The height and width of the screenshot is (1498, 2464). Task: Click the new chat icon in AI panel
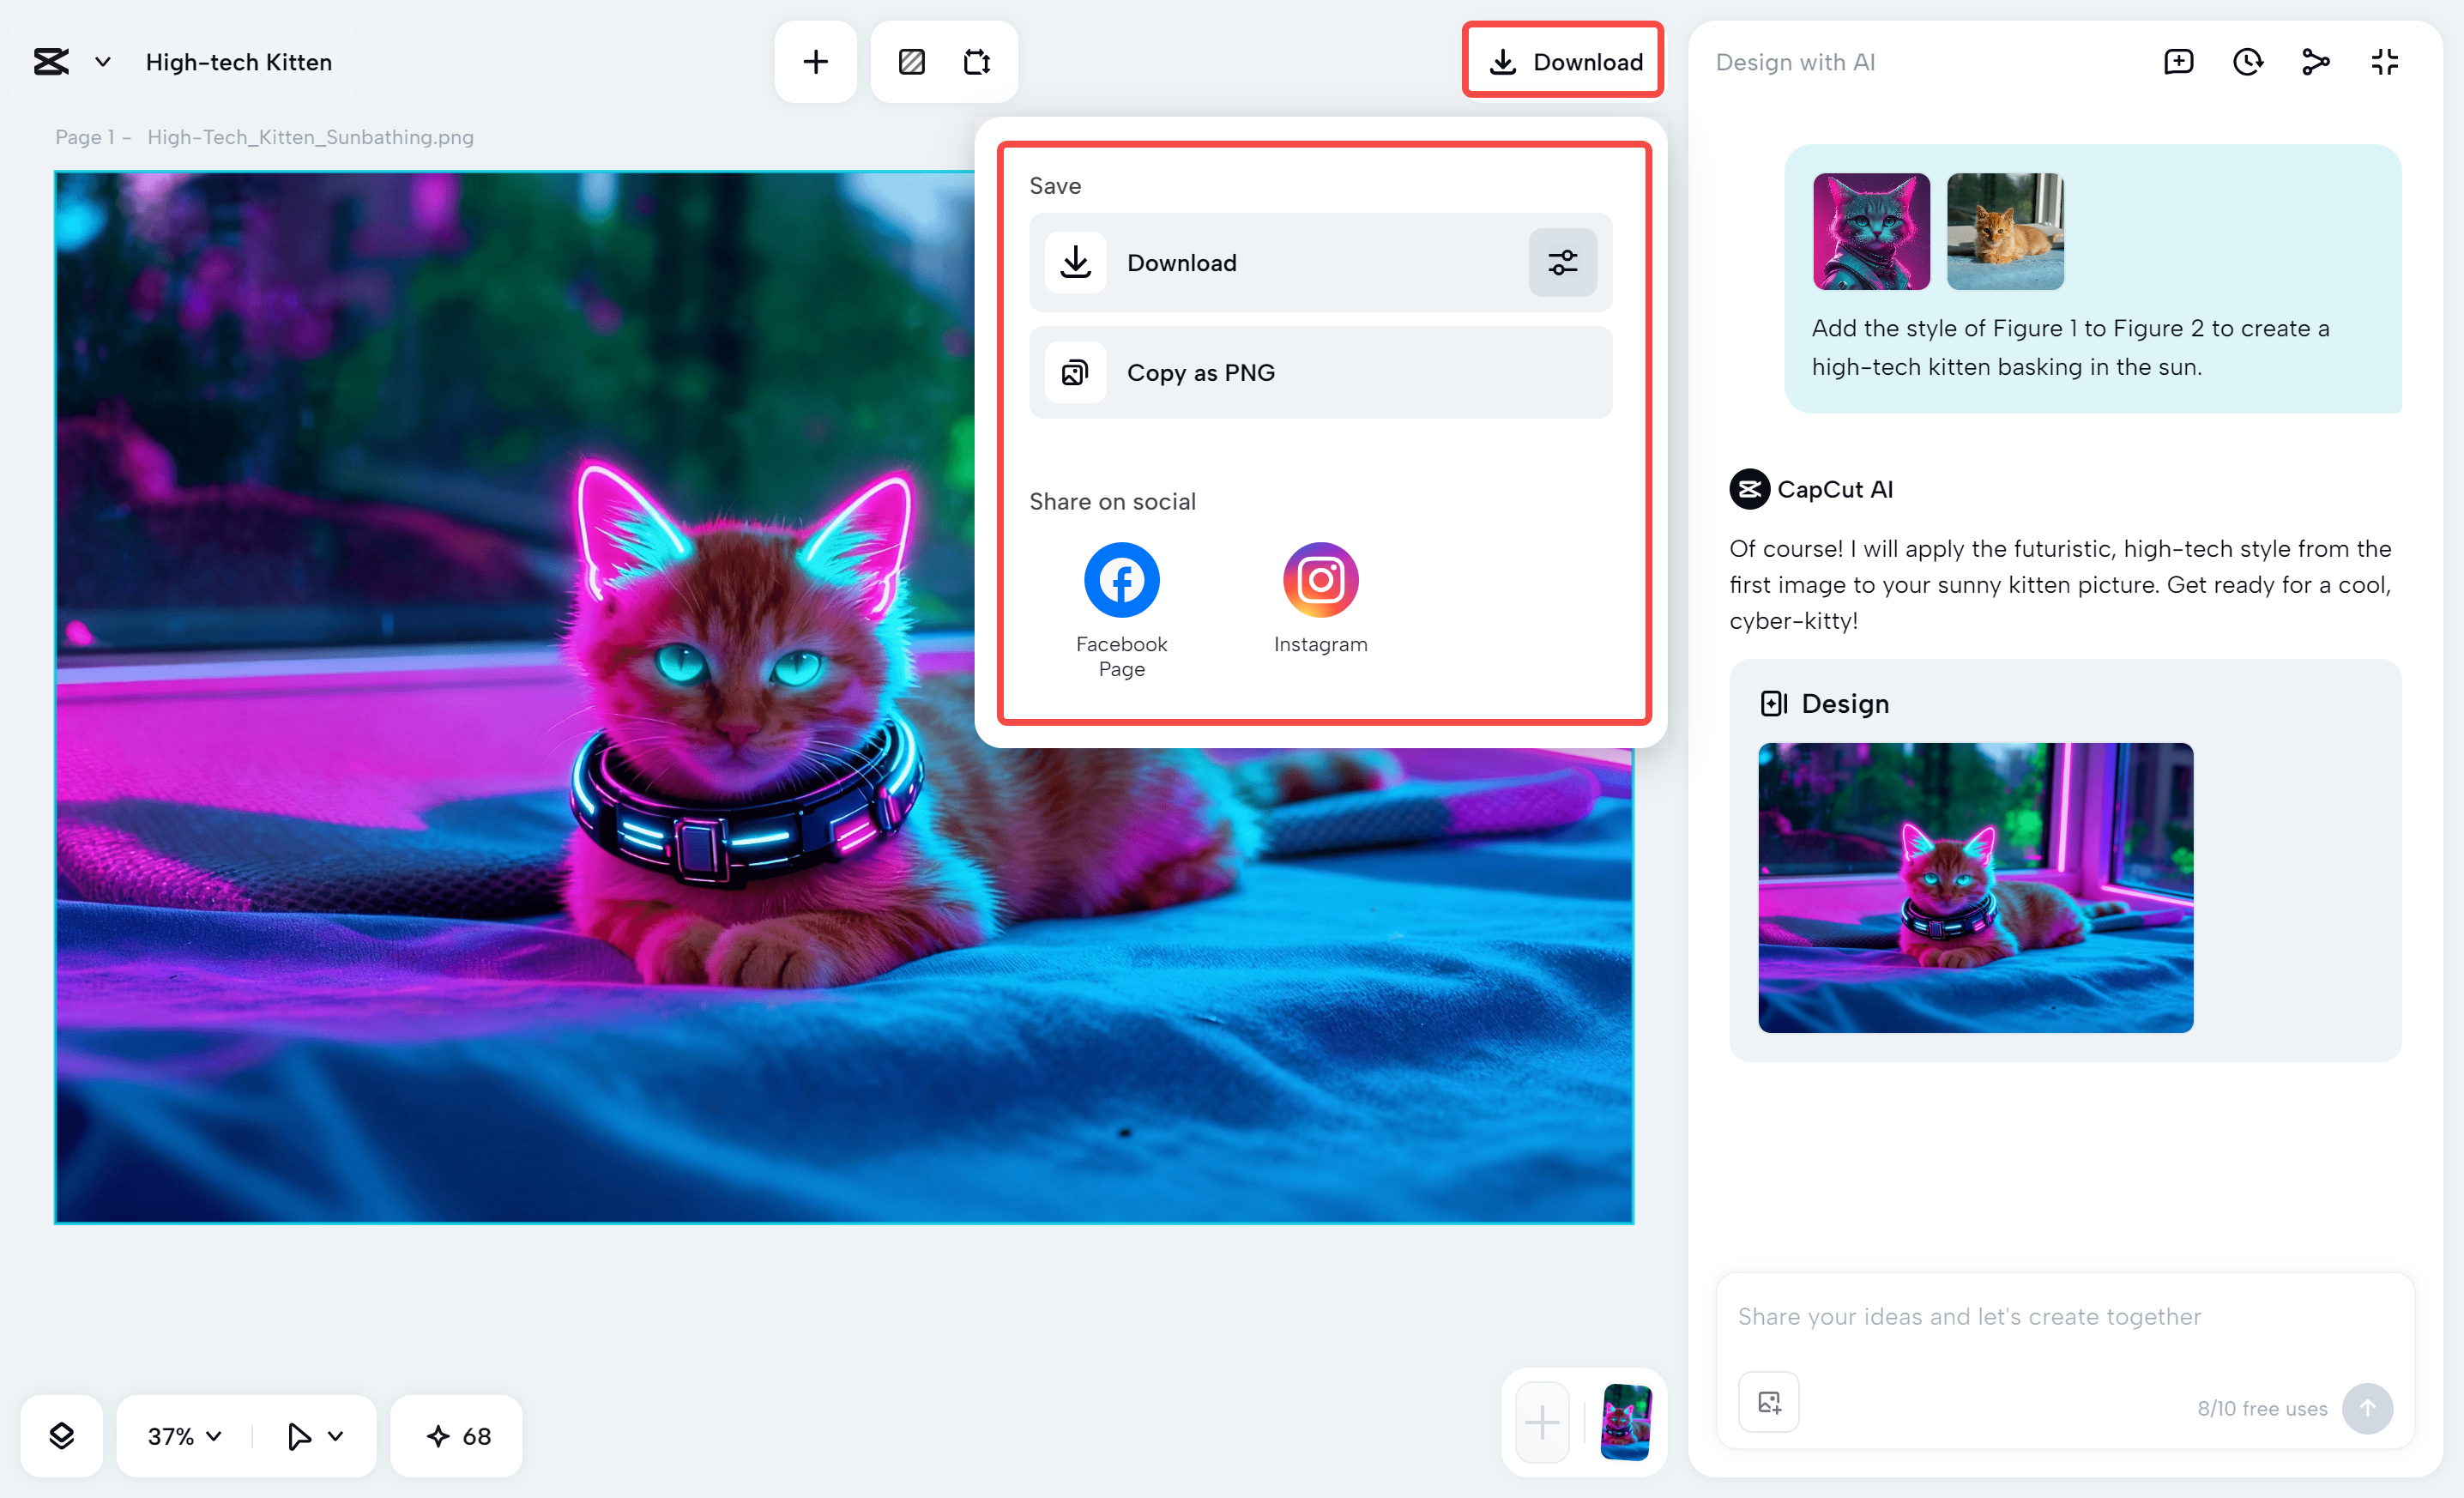coord(2178,62)
